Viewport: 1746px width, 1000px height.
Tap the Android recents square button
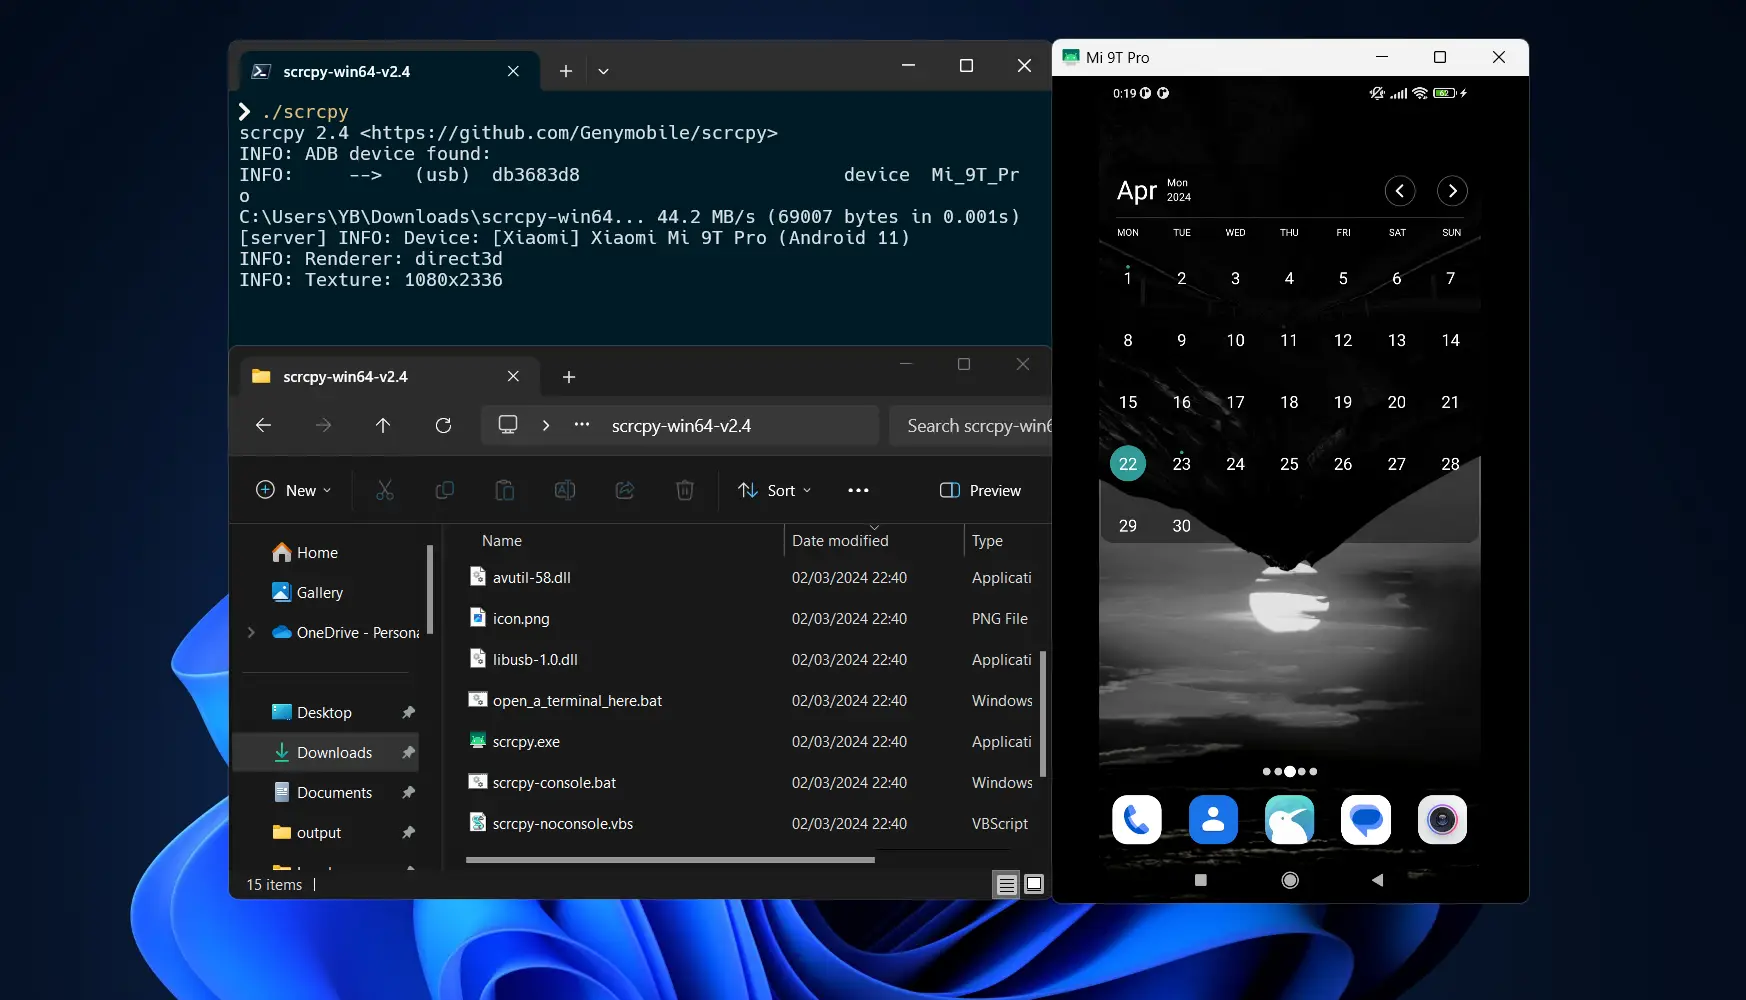[x=1201, y=880]
